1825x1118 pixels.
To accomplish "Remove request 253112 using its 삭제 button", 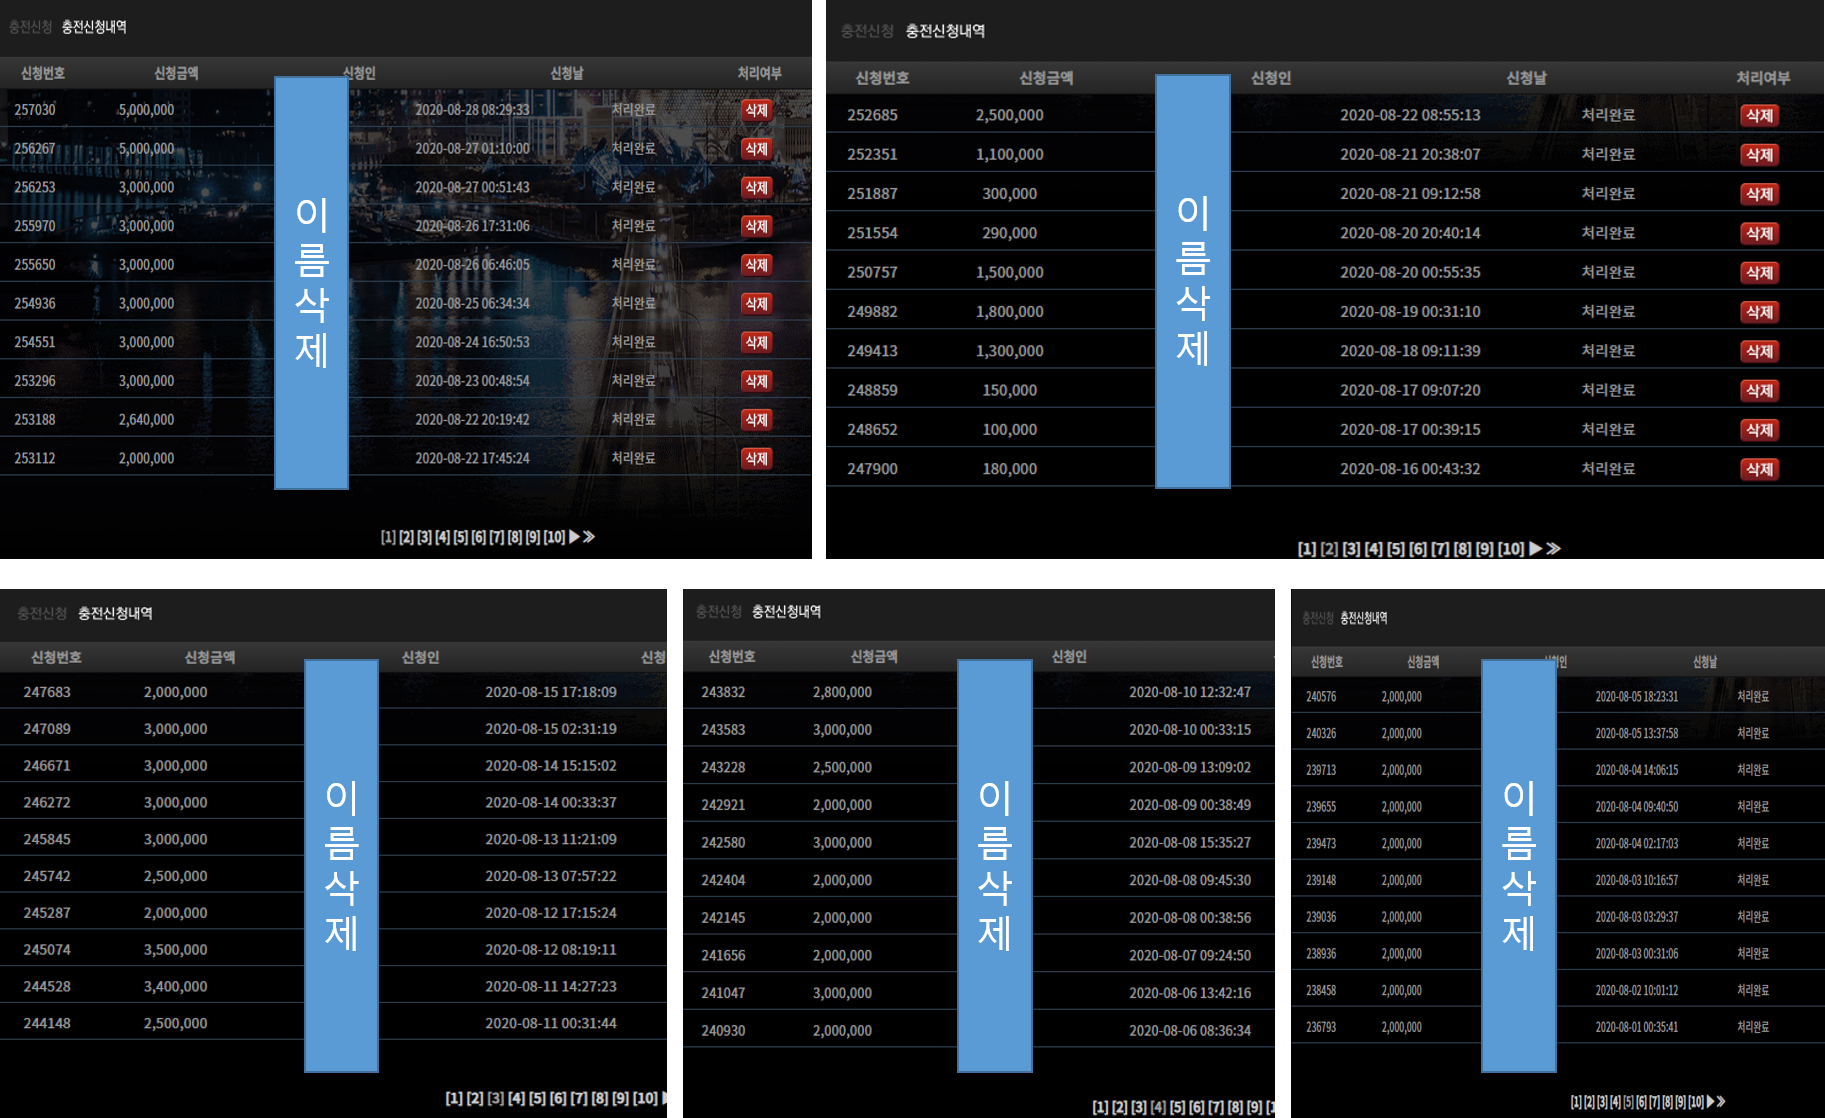I will [756, 458].
